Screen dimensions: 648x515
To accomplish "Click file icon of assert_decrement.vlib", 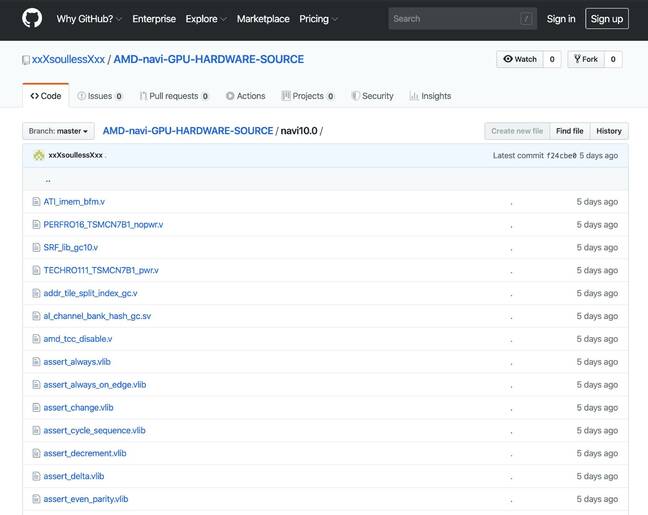I will [x=36, y=453].
